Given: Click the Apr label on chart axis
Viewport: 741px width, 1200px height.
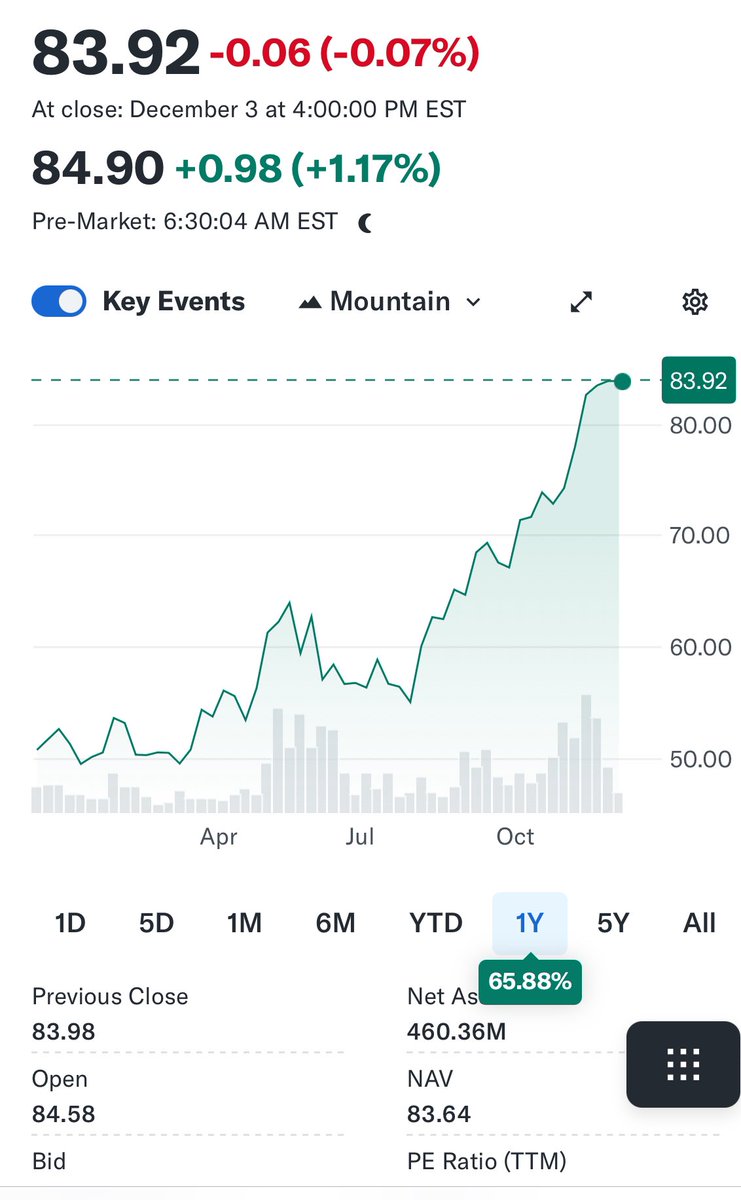Looking at the screenshot, I should [218, 837].
